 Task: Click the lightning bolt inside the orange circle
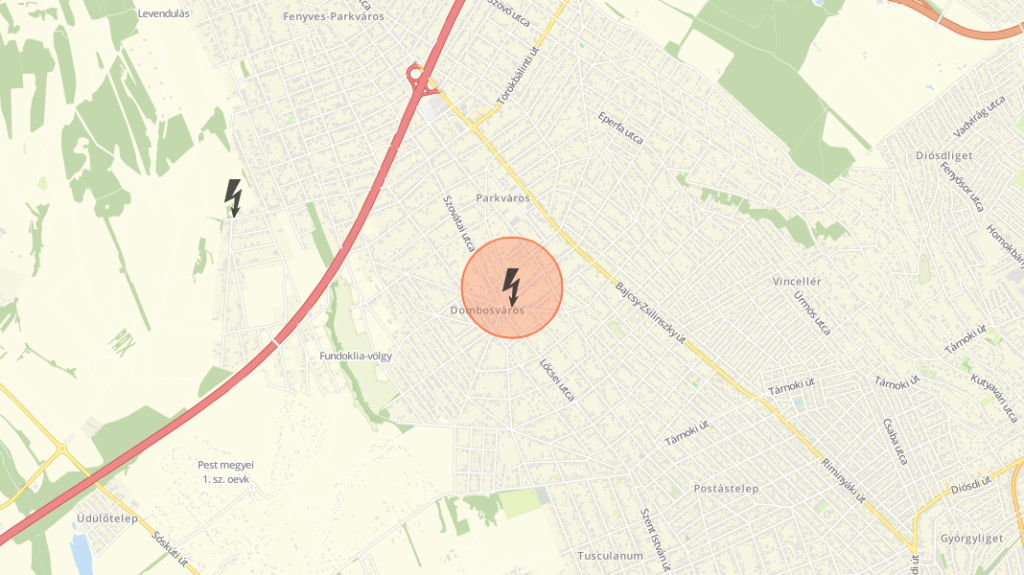click(x=511, y=288)
